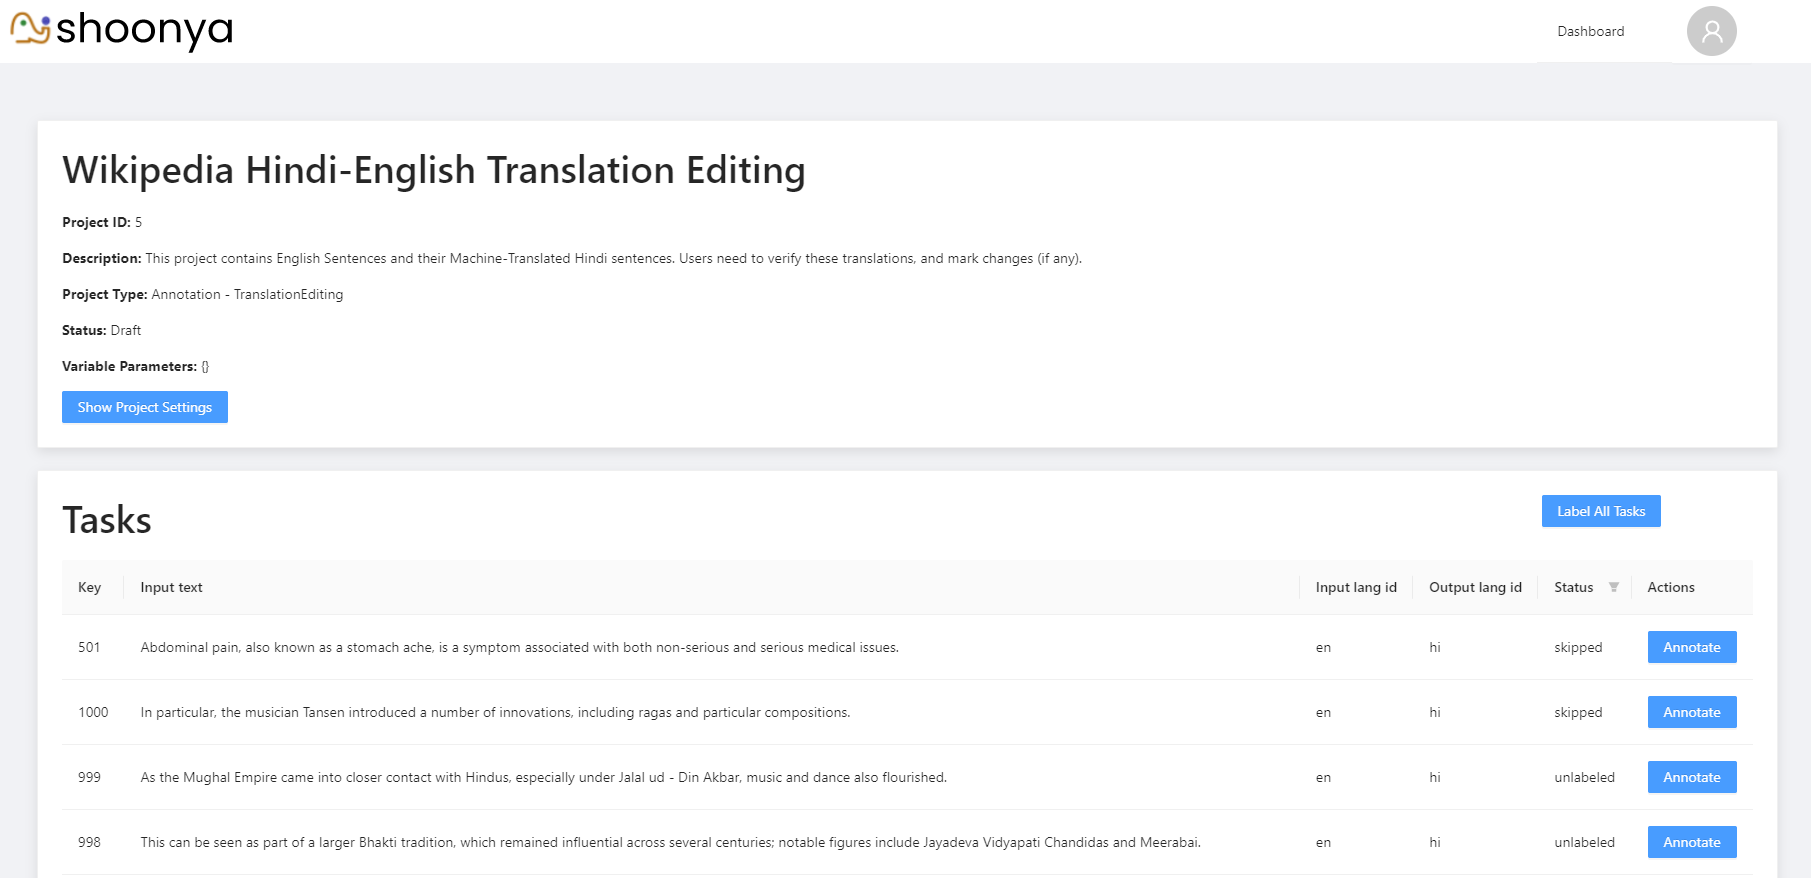This screenshot has height=878, width=1811.
Task: Go to the Dashboard menu item
Action: pos(1590,31)
